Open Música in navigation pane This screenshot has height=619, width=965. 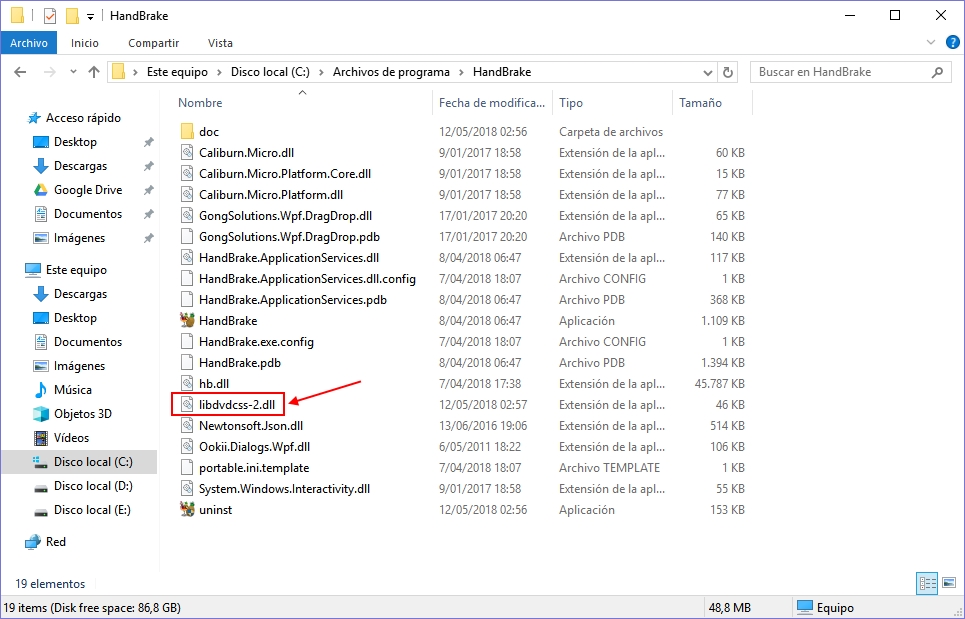click(73, 389)
